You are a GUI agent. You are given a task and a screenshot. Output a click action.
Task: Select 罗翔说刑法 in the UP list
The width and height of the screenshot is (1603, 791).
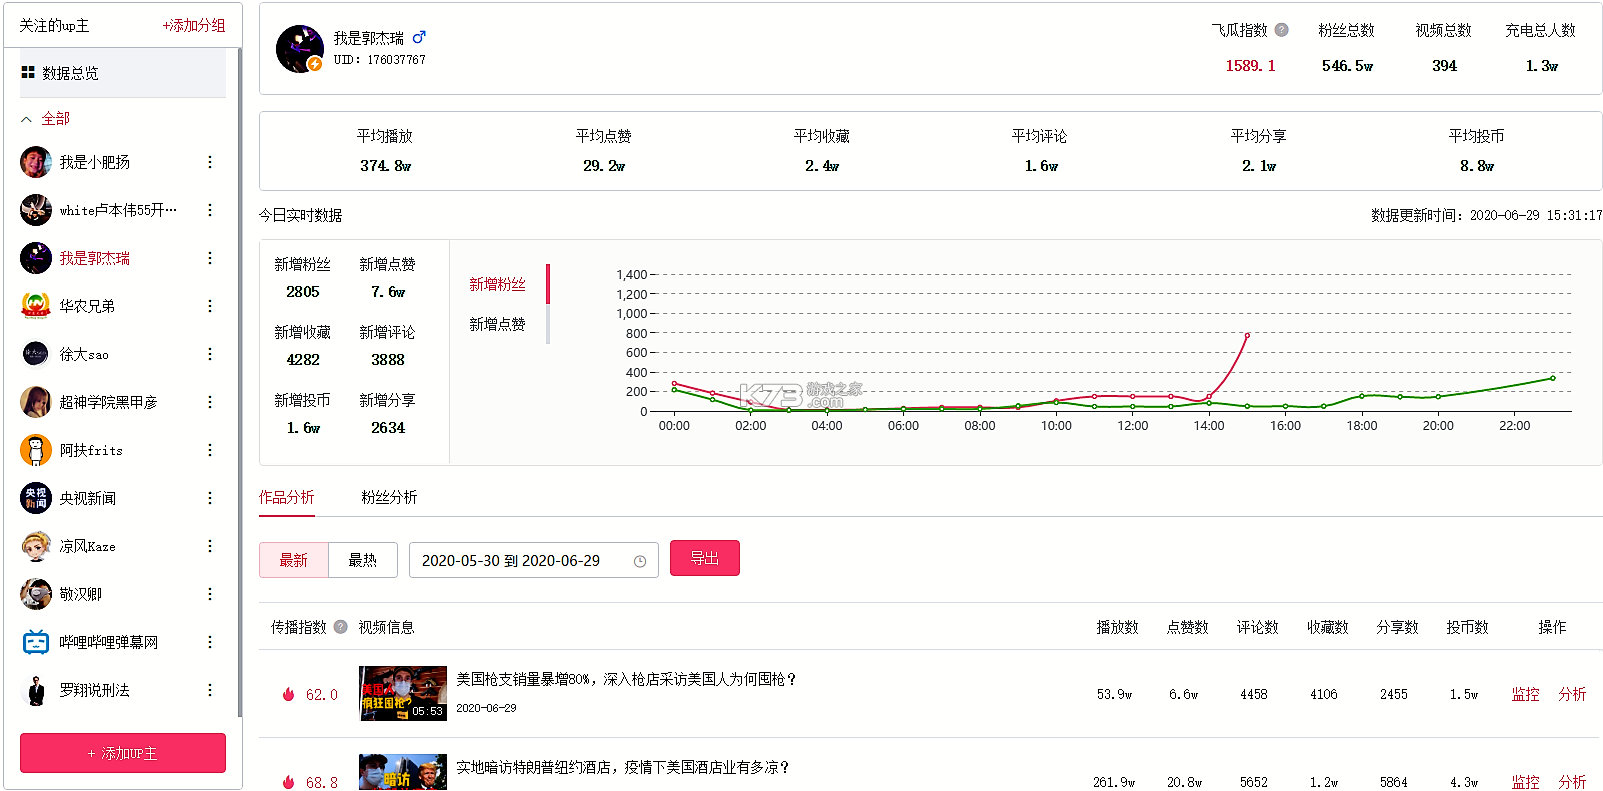click(95, 690)
